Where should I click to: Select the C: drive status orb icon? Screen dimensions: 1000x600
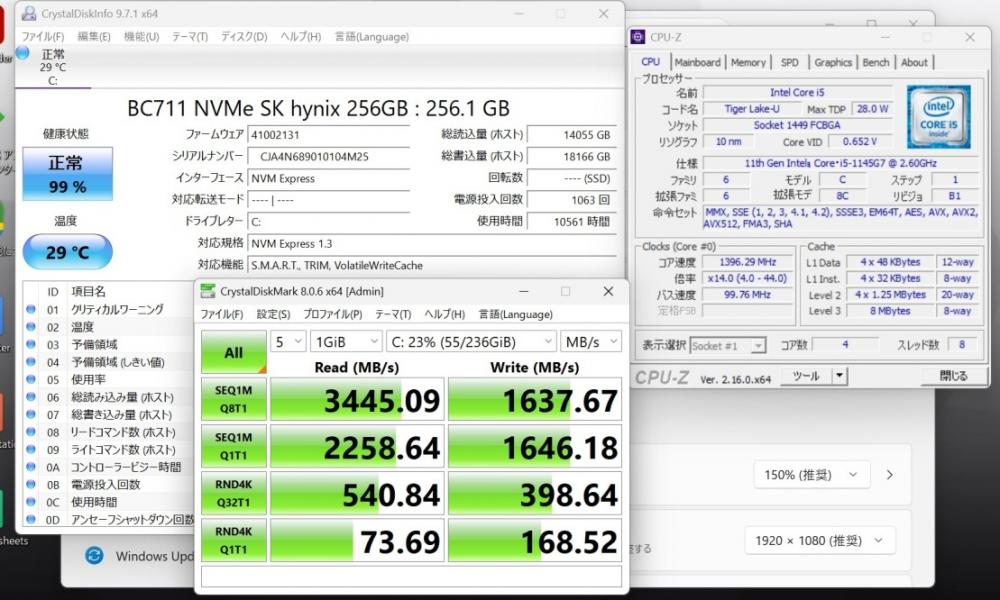click(23, 53)
